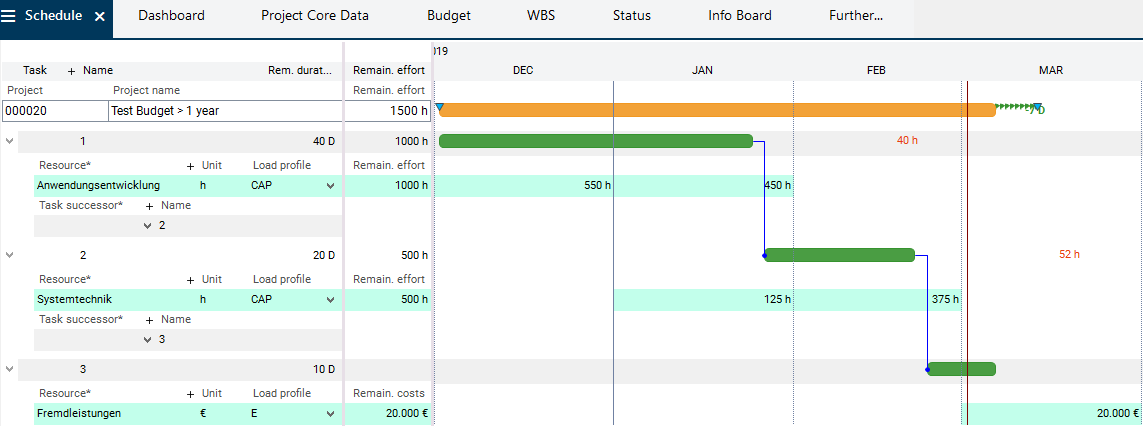Open the Further... tab menu
Image resolution: width=1143 pixels, height=426 pixels.
coord(856,16)
